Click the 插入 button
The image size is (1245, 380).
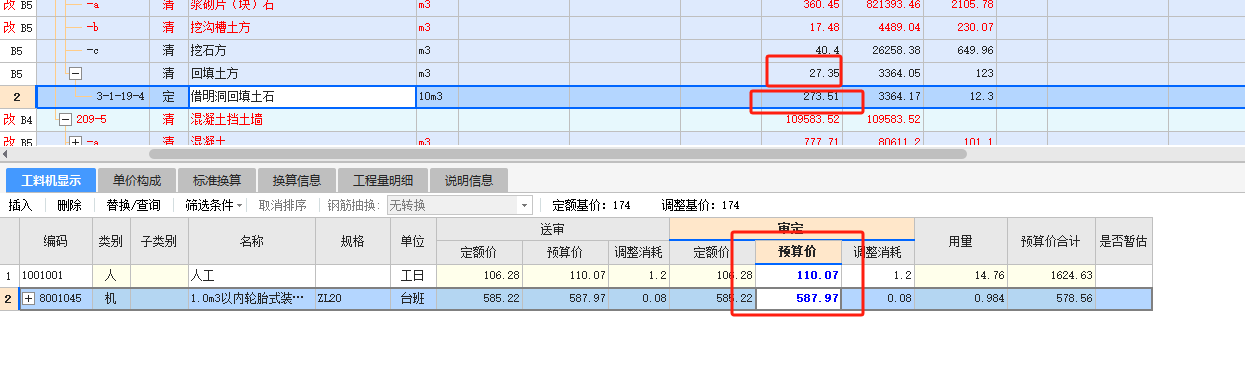(x=21, y=205)
